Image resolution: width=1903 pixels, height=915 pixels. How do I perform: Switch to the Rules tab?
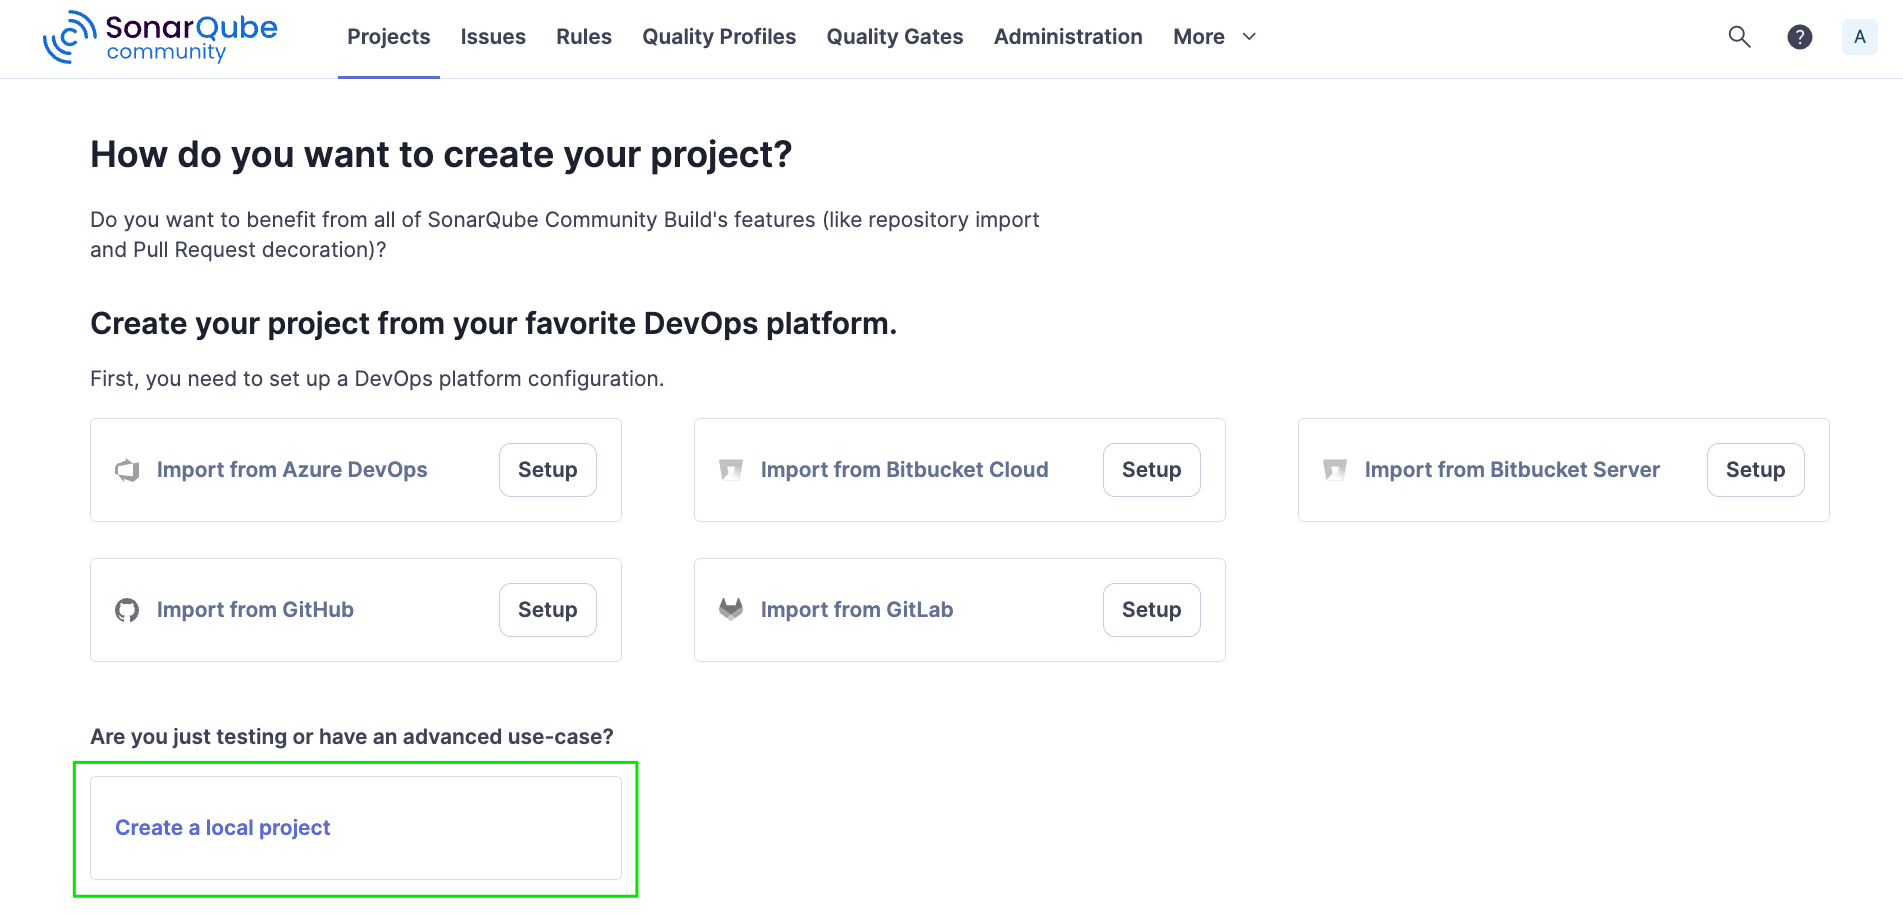pos(584,37)
